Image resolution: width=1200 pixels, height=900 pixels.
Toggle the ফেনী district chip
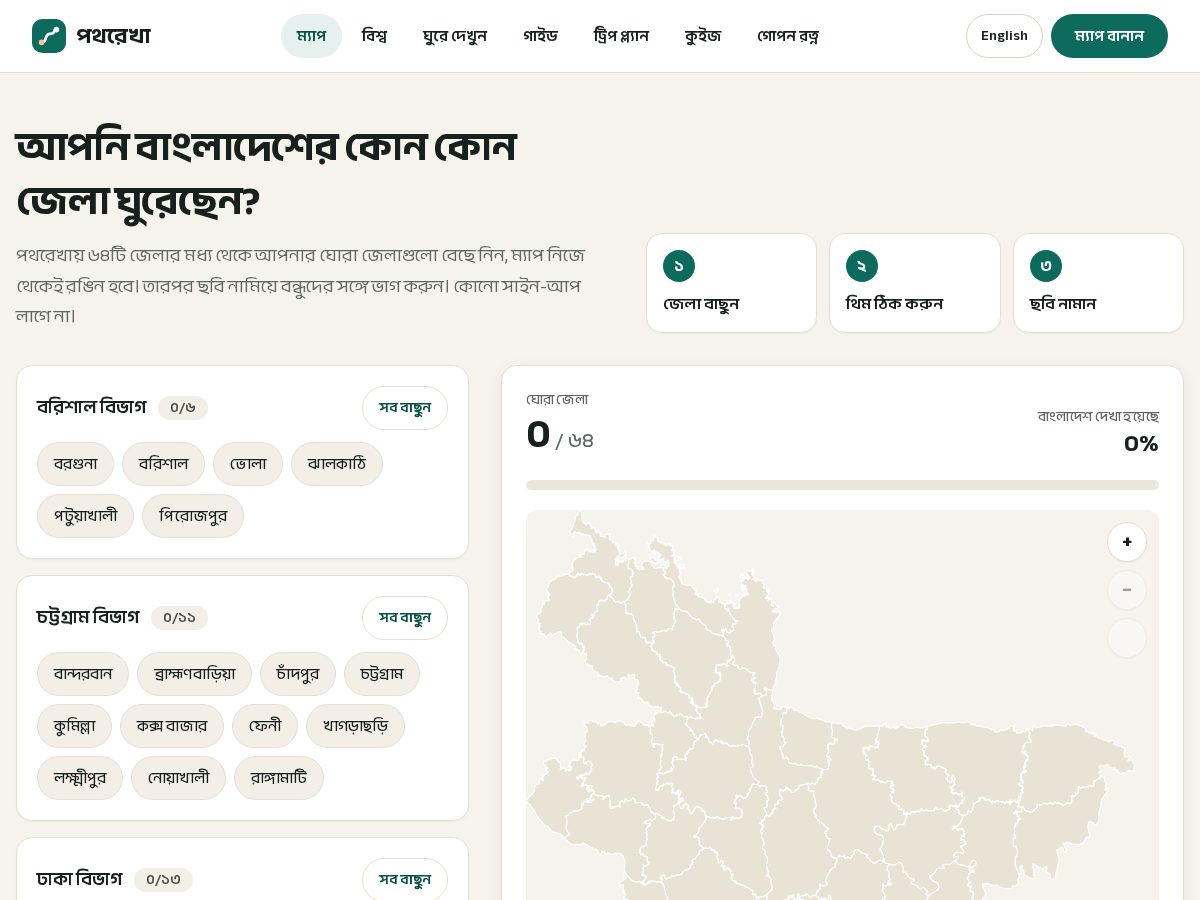(x=265, y=726)
